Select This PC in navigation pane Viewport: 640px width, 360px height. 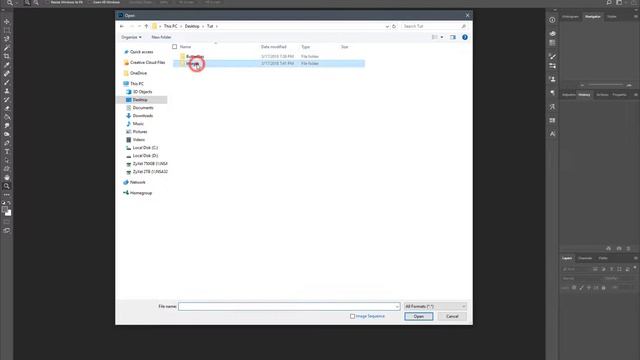137,84
